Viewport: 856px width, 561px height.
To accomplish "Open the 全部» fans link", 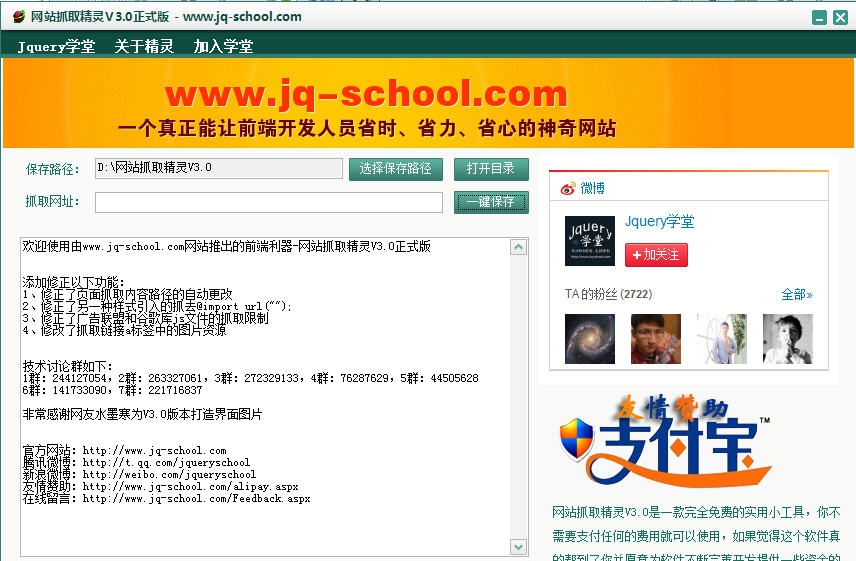I will tap(796, 295).
